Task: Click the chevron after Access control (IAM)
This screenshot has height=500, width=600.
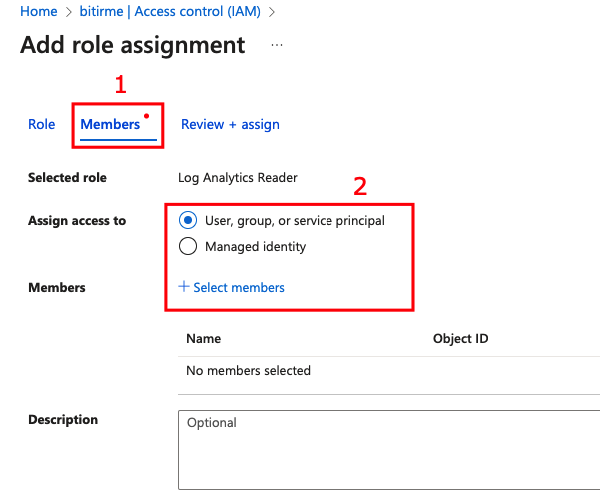Action: pyautogui.click(x=271, y=12)
